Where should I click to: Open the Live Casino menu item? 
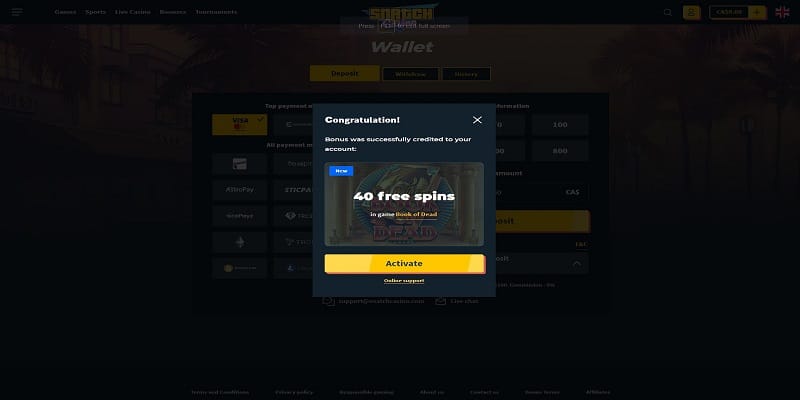click(133, 12)
